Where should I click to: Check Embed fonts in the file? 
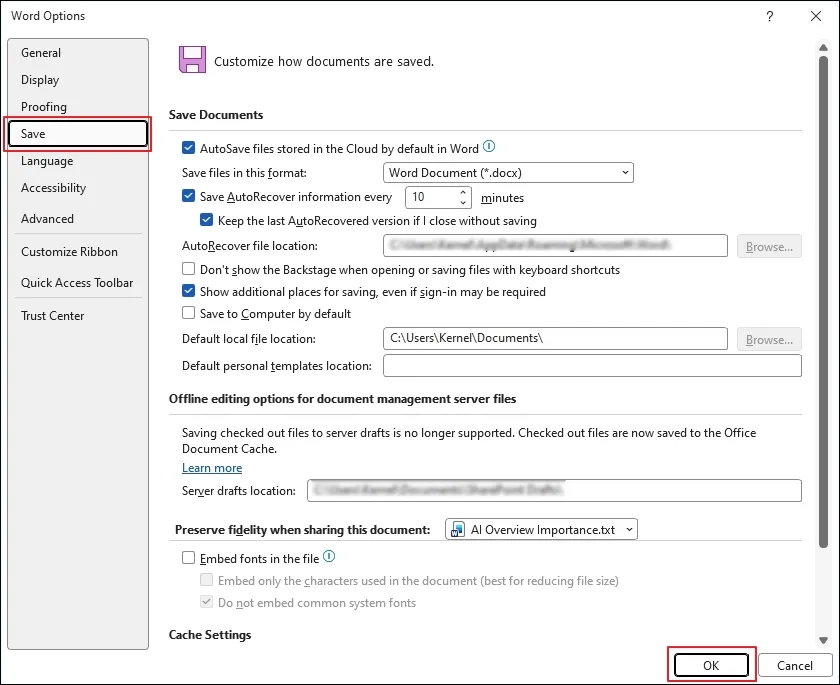(x=189, y=558)
